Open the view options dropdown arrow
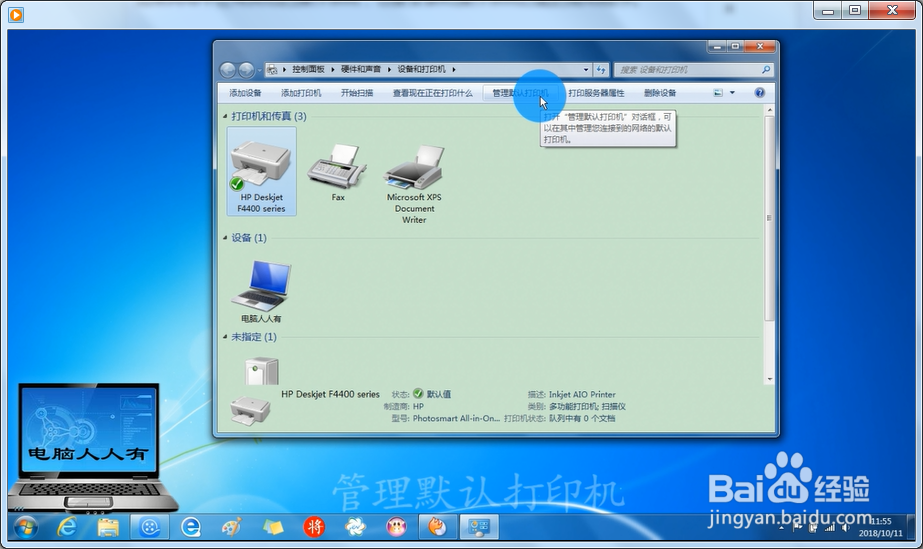This screenshot has width=923, height=549. pyautogui.click(x=732, y=92)
